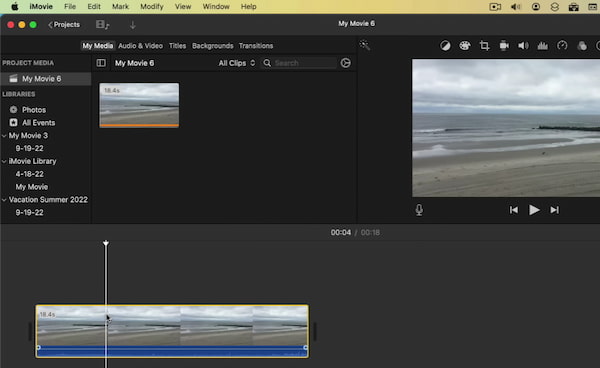Viewport: 600px width, 368px height.
Task: Select My Movie 6 in Project Media
Action: click(46, 79)
